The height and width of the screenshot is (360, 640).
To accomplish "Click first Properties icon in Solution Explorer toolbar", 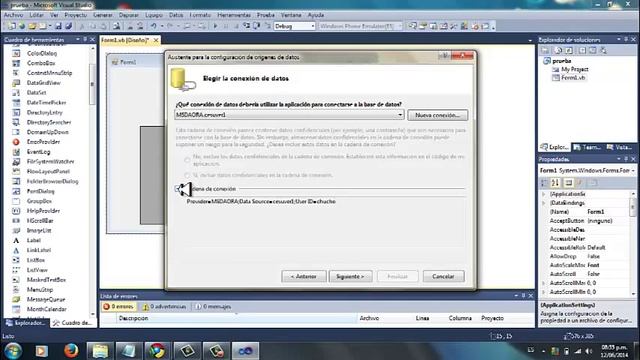I will [545, 50].
